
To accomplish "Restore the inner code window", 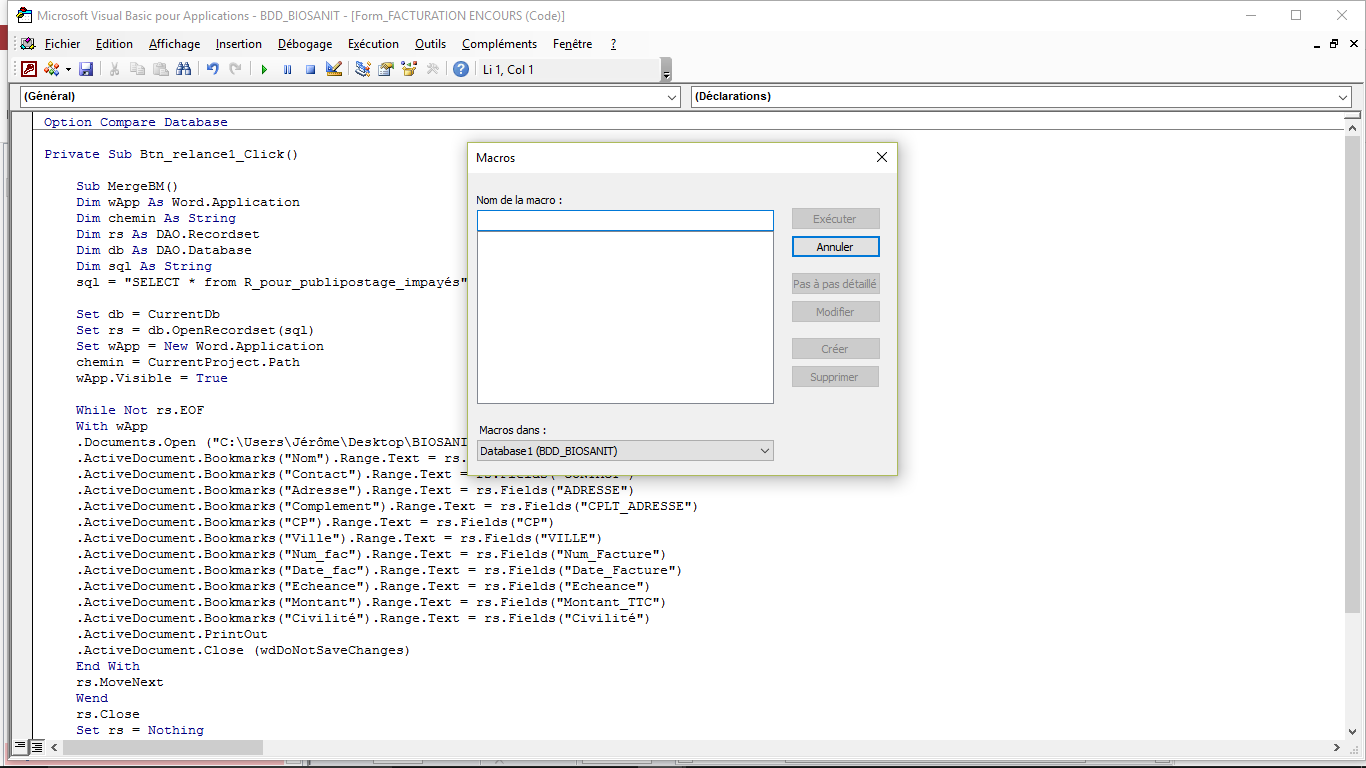I will coord(1334,44).
